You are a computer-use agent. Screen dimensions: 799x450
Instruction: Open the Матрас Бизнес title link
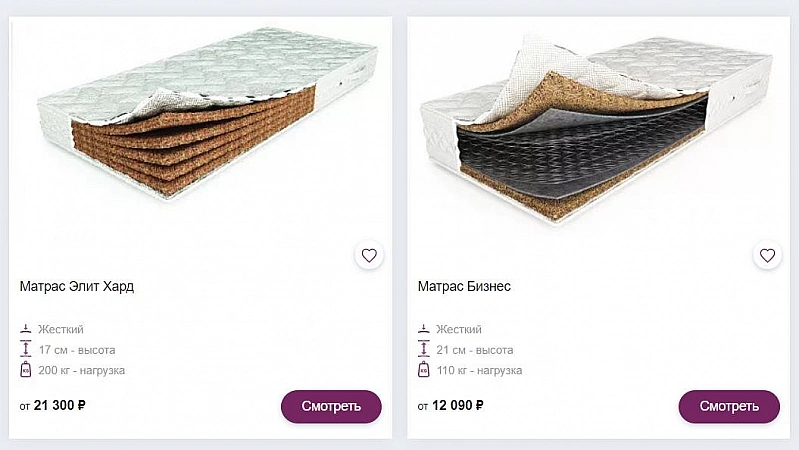pos(464,286)
